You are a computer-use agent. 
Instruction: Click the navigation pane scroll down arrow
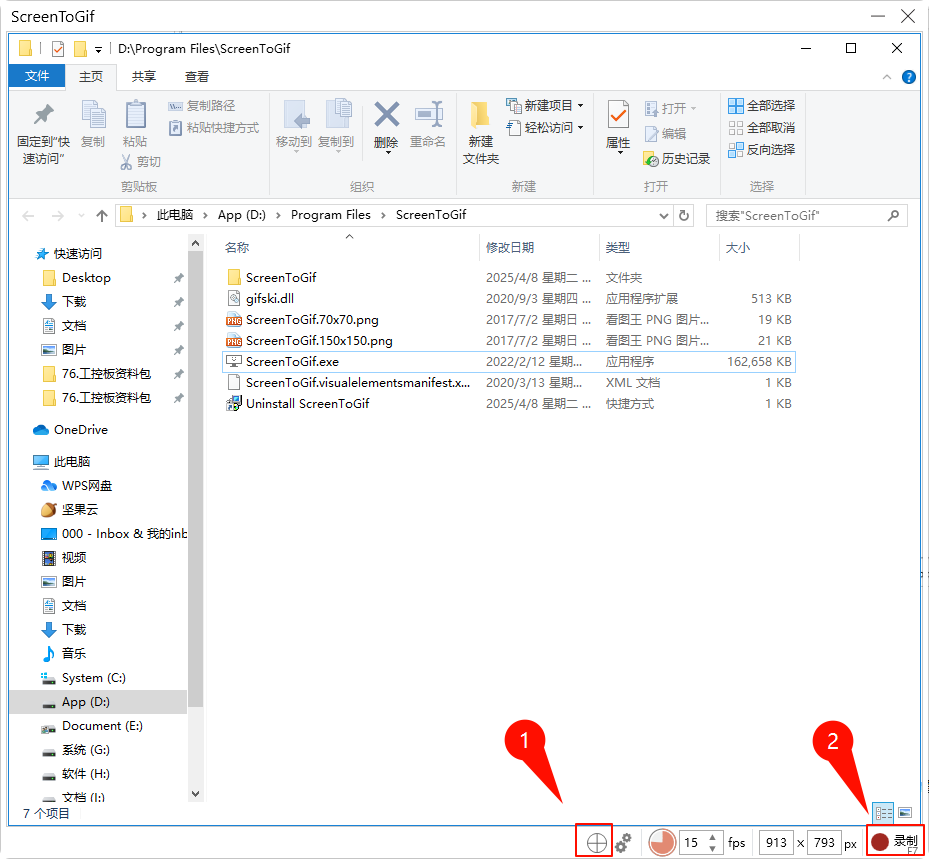tap(196, 794)
